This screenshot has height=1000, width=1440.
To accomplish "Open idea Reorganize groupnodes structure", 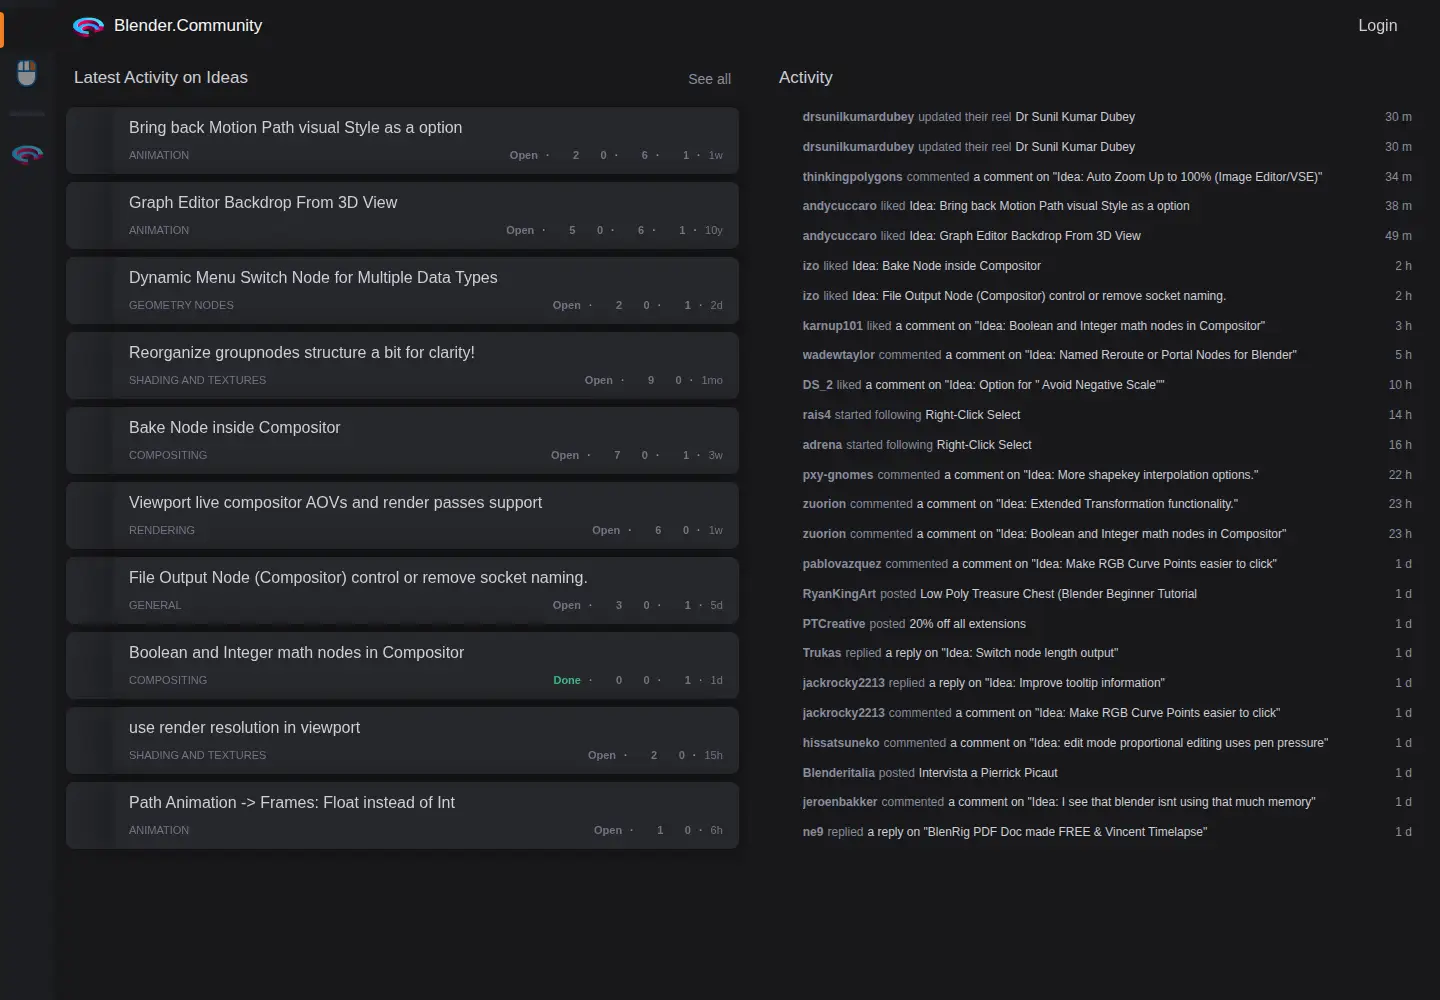I will (x=302, y=353).
